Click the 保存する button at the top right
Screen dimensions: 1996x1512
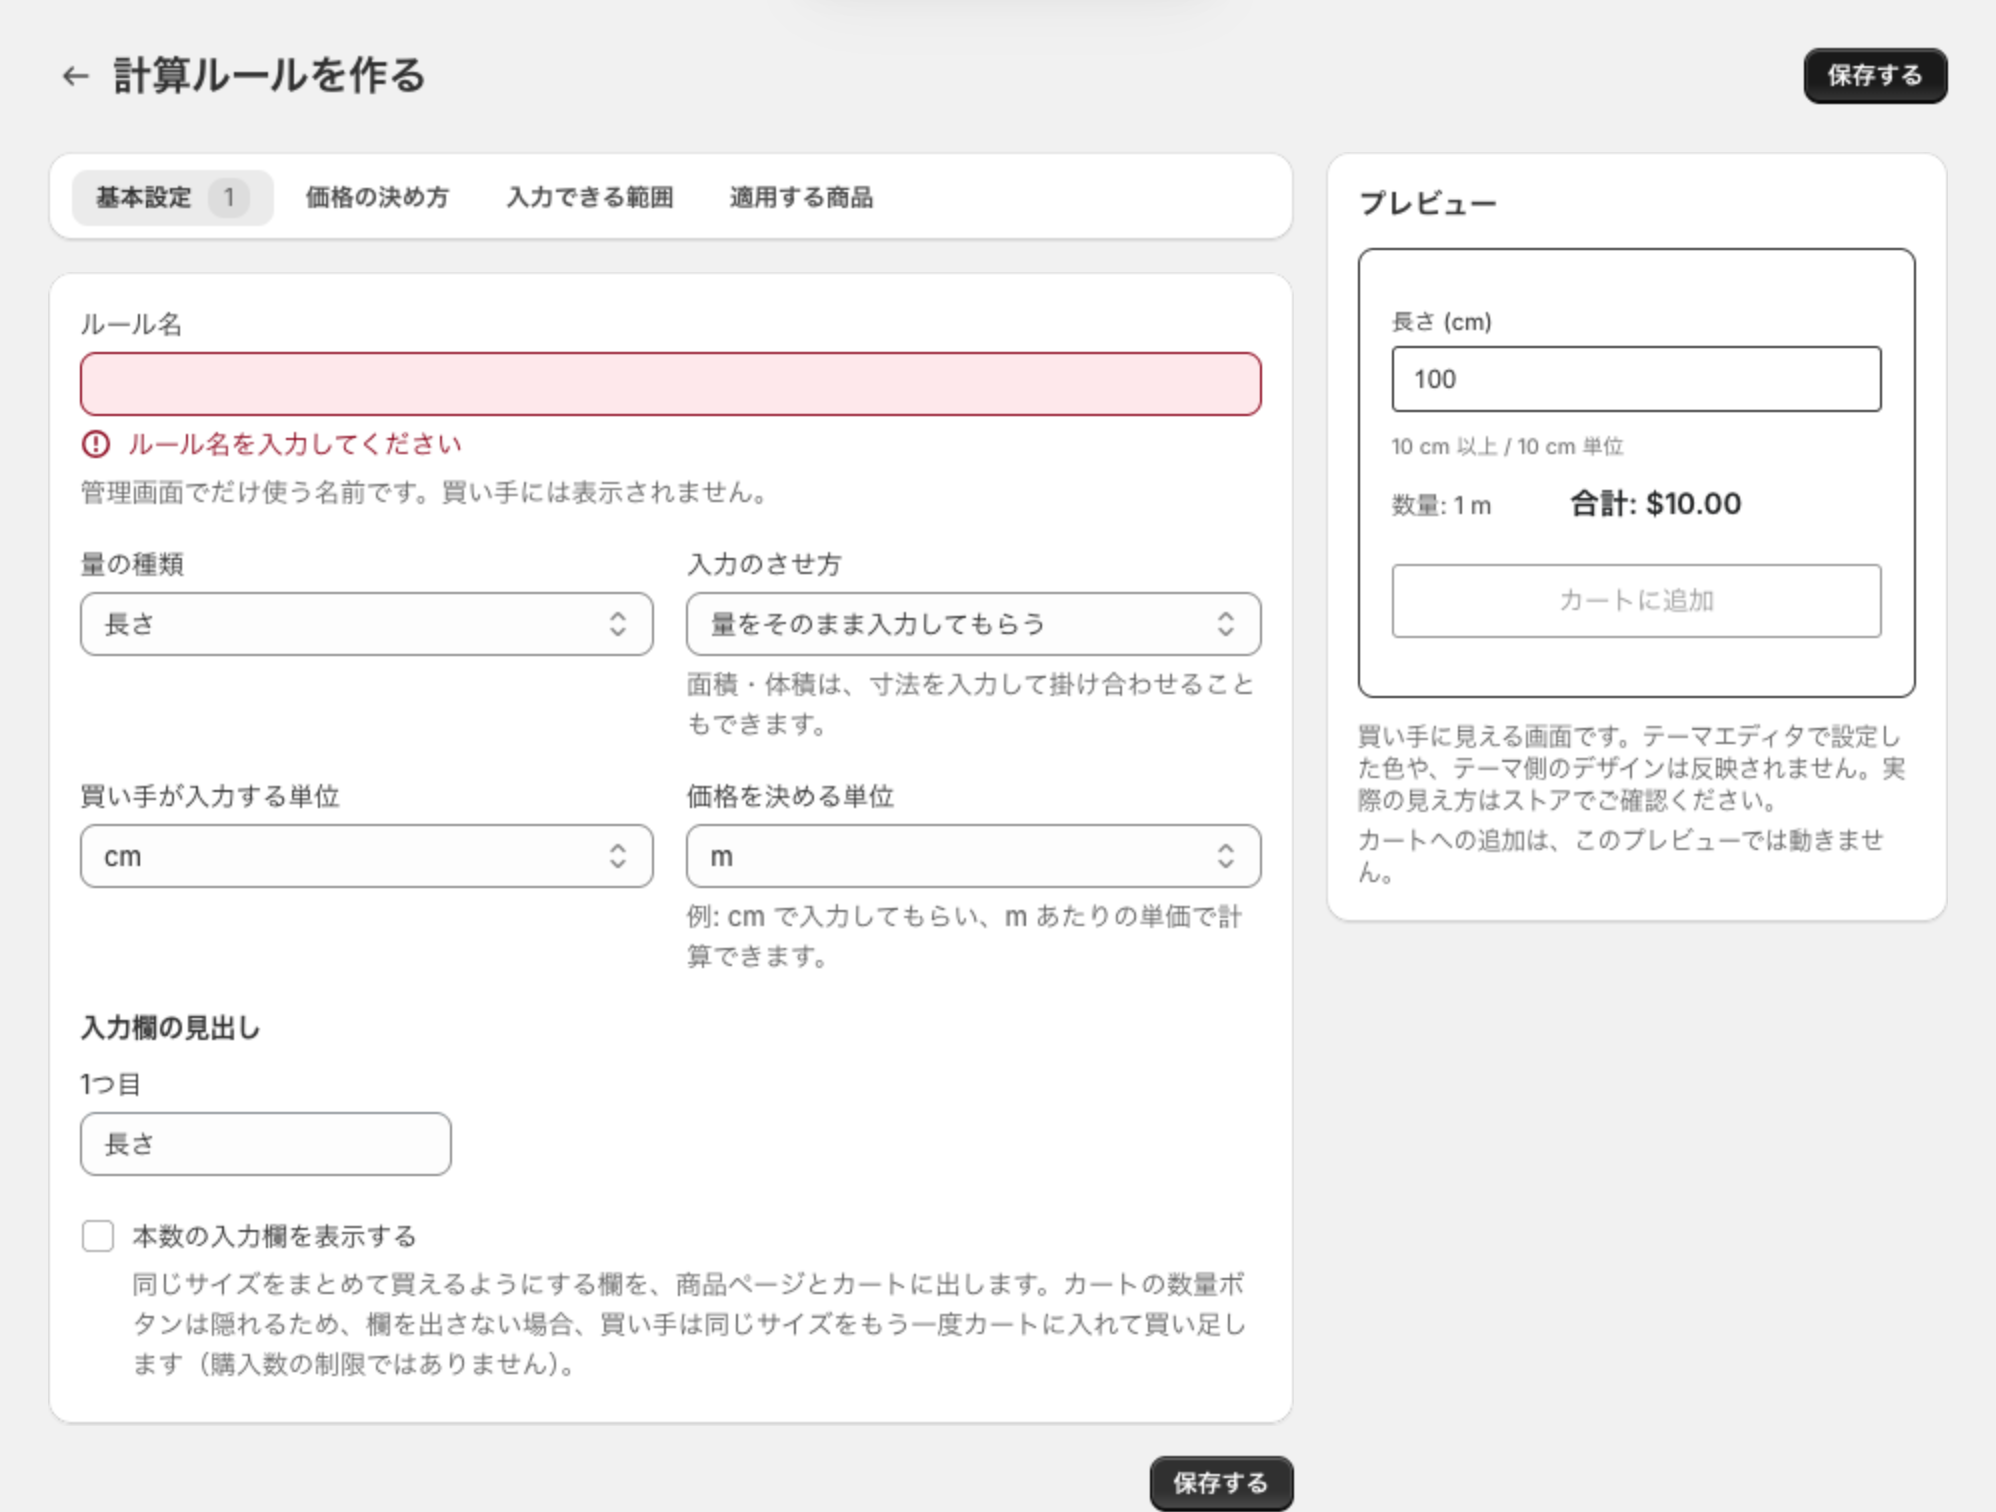click(1875, 75)
